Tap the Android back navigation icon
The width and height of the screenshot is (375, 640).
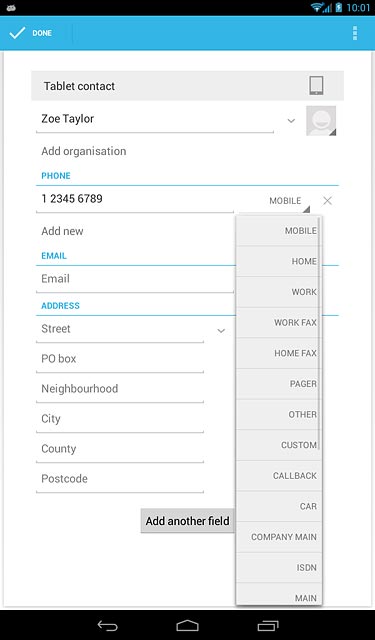pyautogui.click(x=107, y=625)
